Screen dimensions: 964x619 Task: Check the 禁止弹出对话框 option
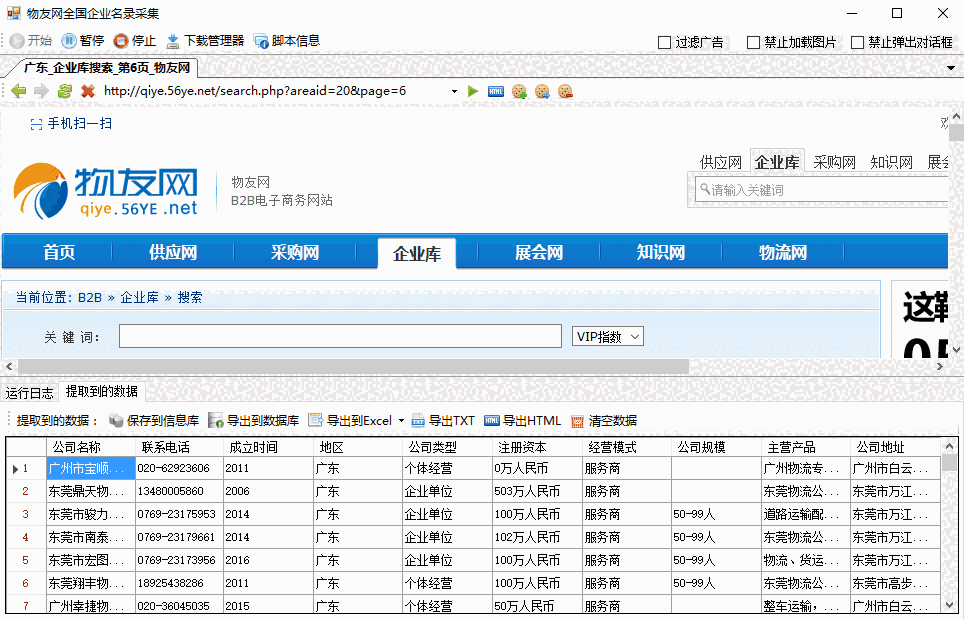coord(857,42)
